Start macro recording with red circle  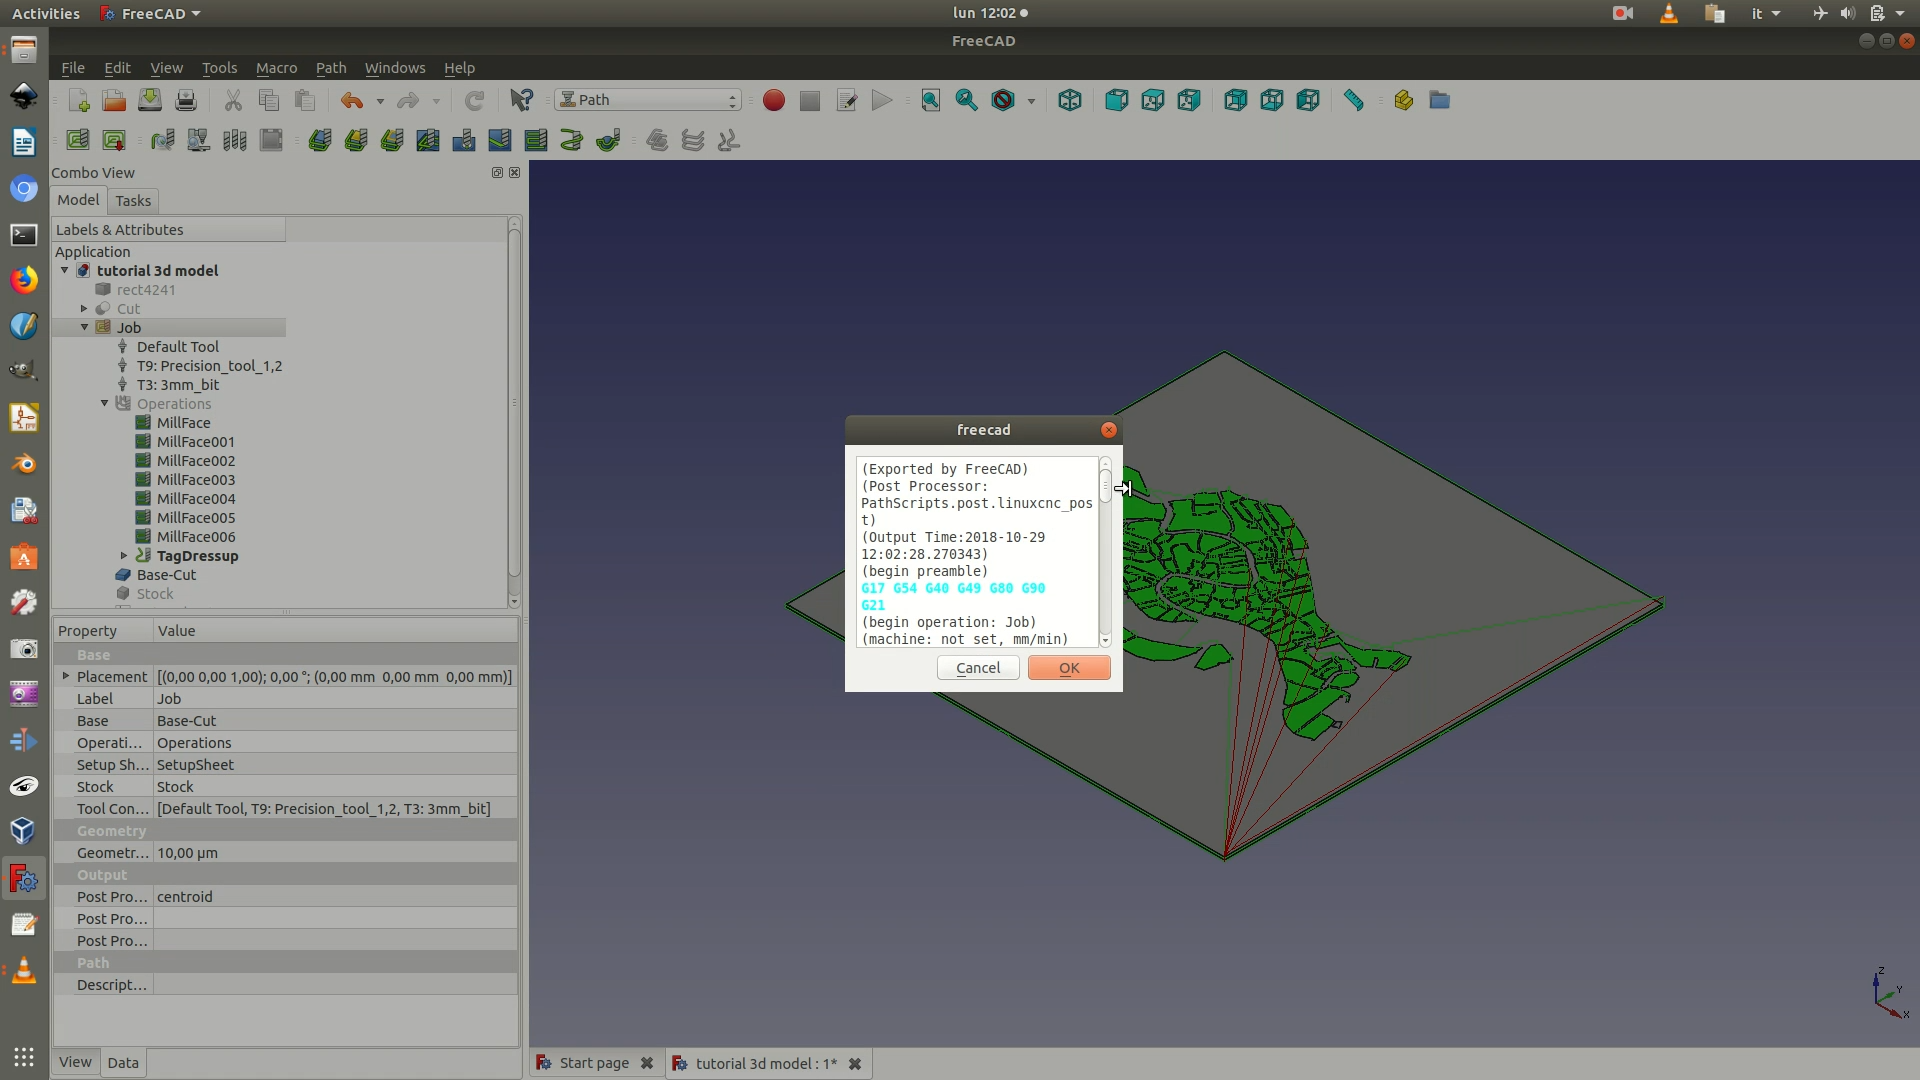click(774, 100)
